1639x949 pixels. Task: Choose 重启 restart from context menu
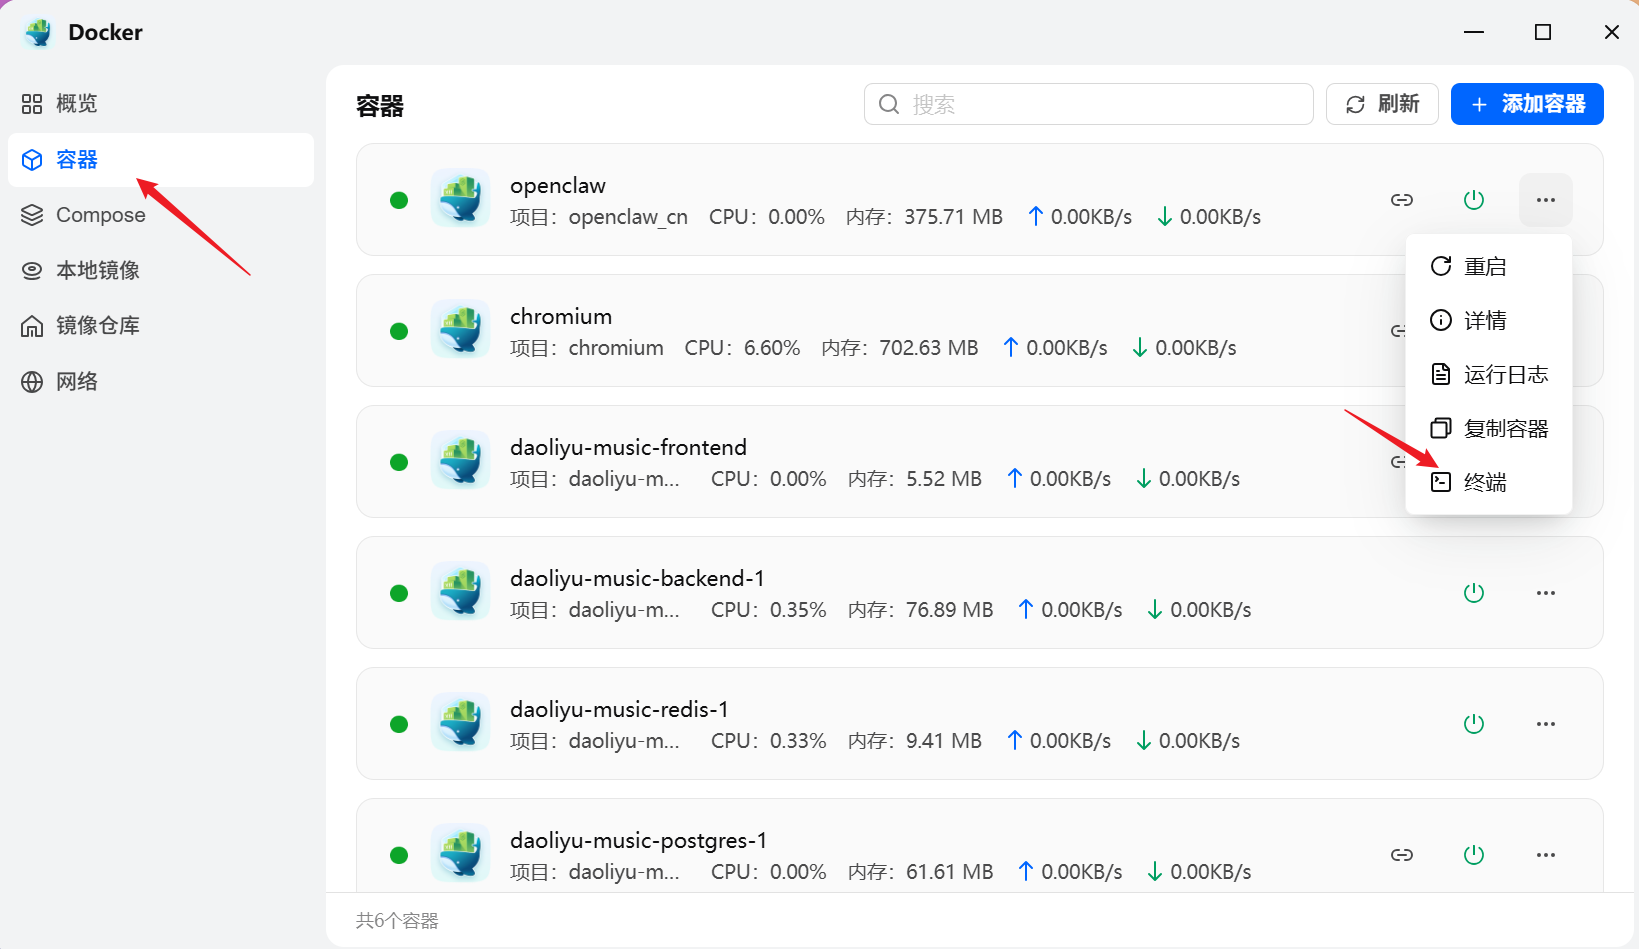[x=1489, y=267]
